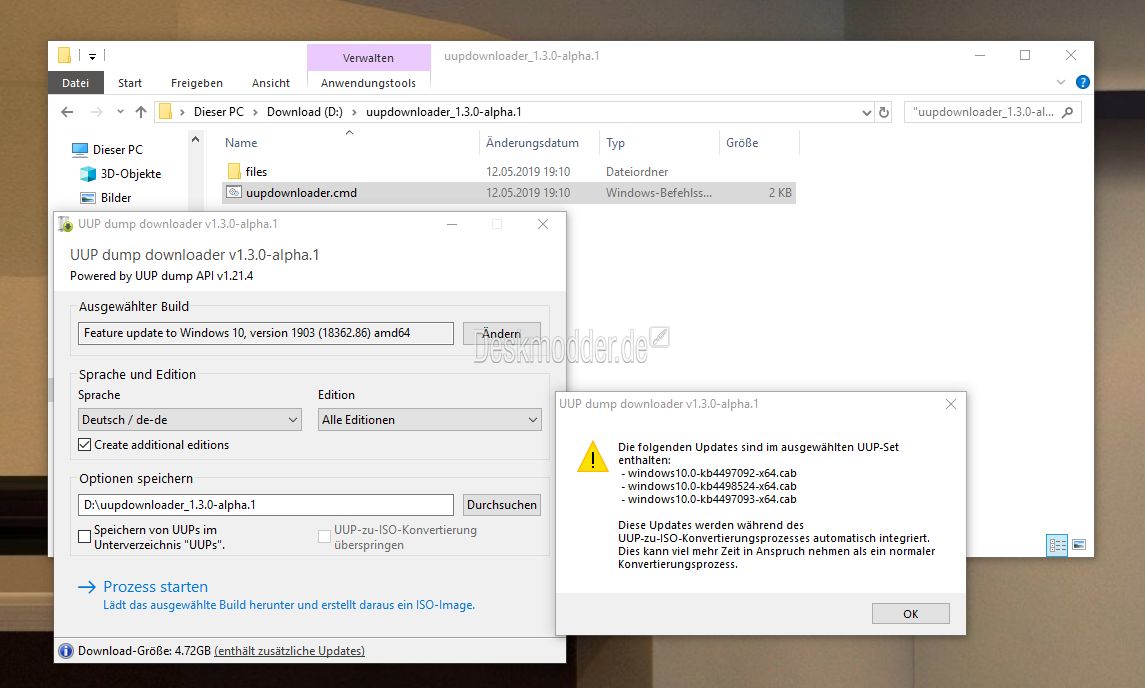
Task: Click uupdownloader_1.3.0-alpha.1 breadcrumb segment
Action: [443, 112]
